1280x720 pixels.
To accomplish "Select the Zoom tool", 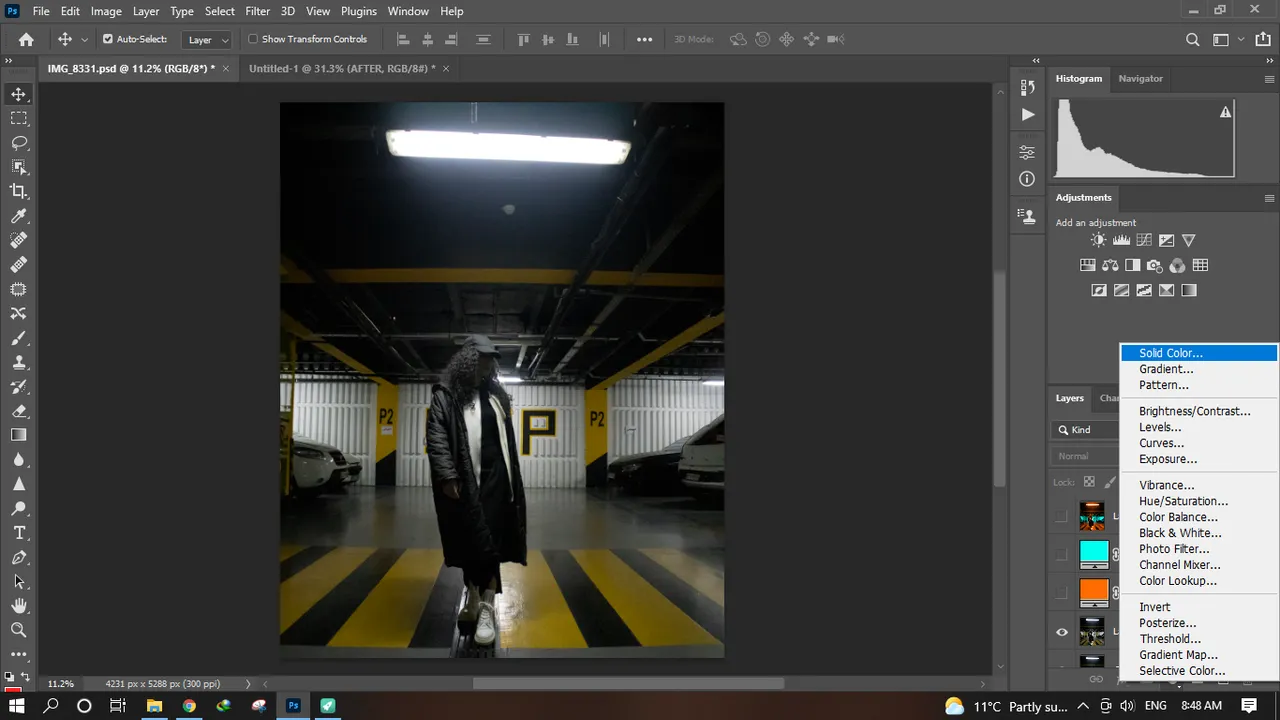I will (18, 630).
